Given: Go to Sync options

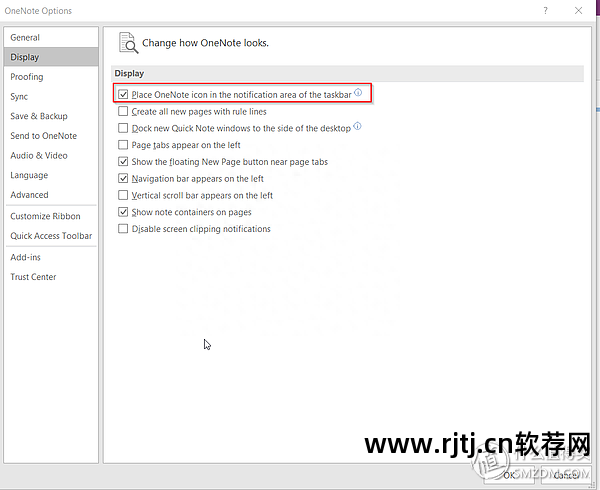Looking at the screenshot, I should pos(51,96).
